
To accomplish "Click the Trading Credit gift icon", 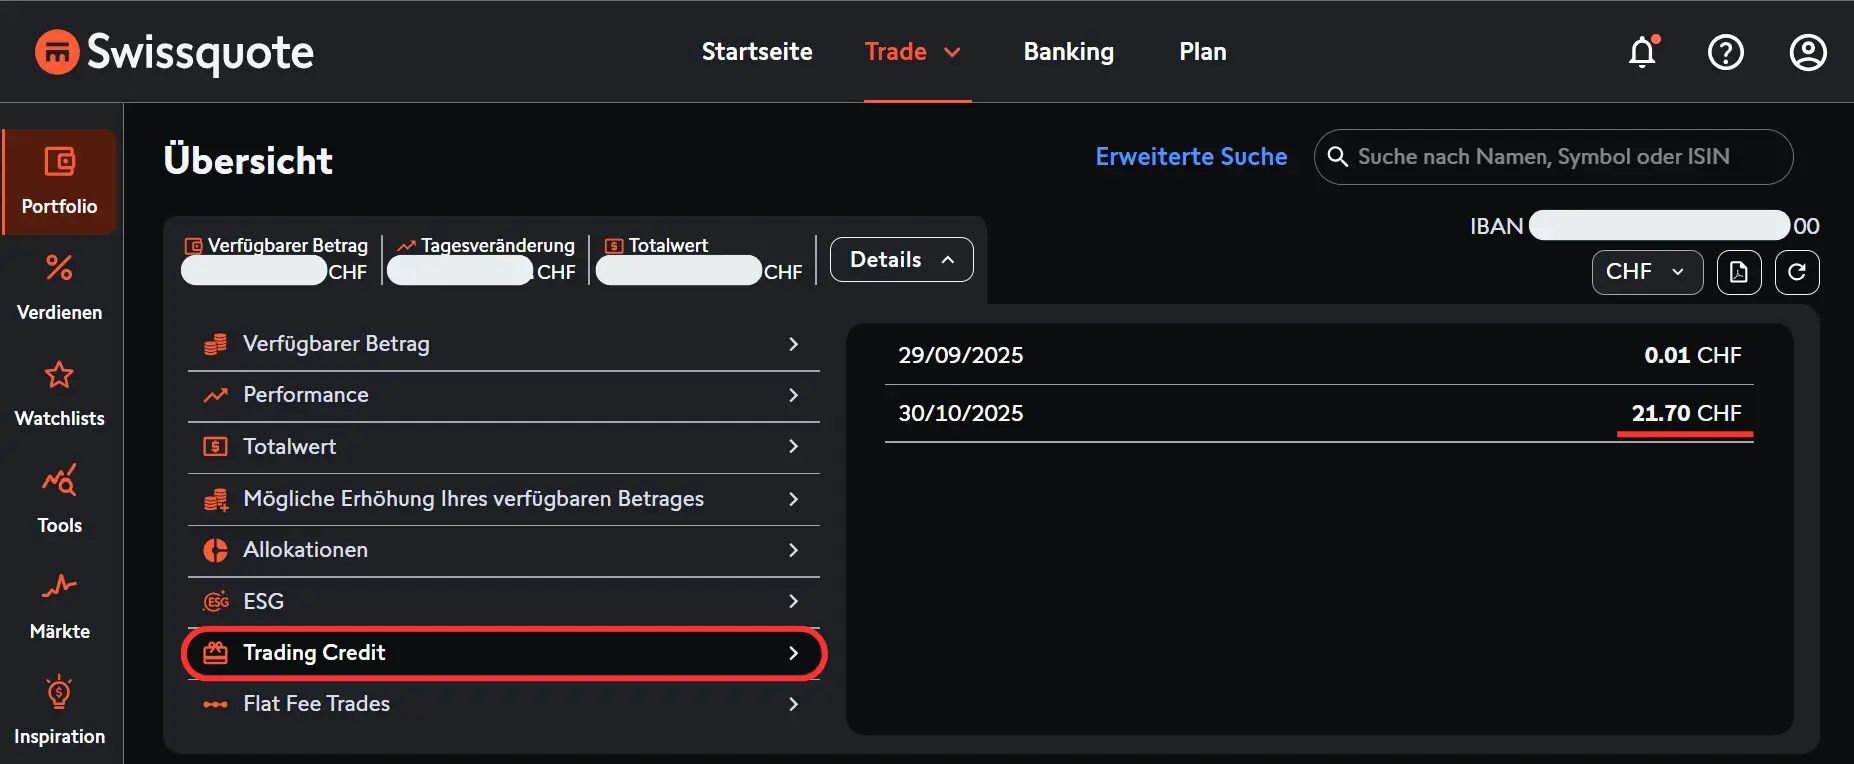I will pyautogui.click(x=215, y=653).
